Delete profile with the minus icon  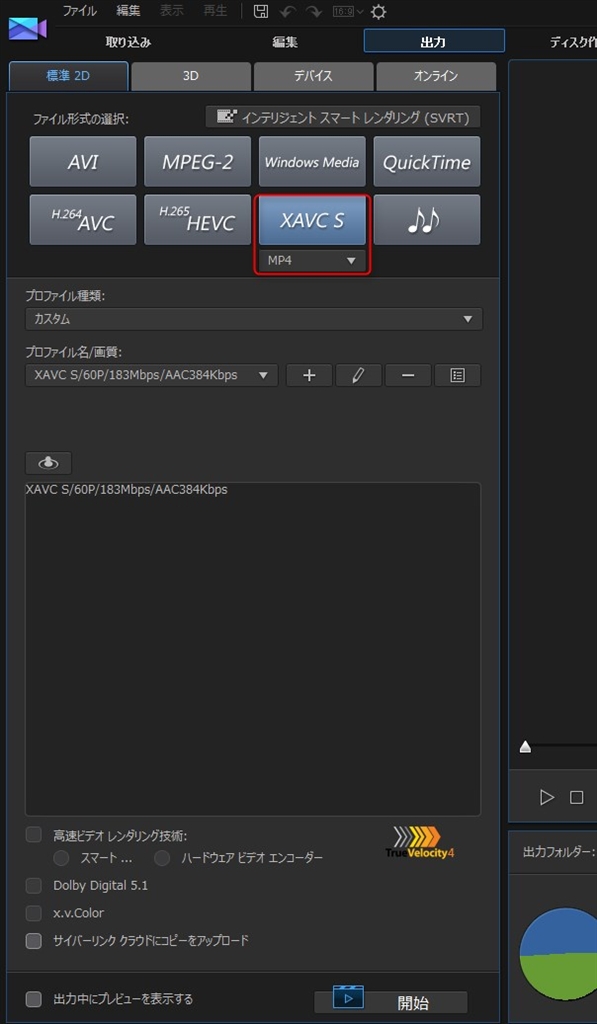pyautogui.click(x=408, y=376)
